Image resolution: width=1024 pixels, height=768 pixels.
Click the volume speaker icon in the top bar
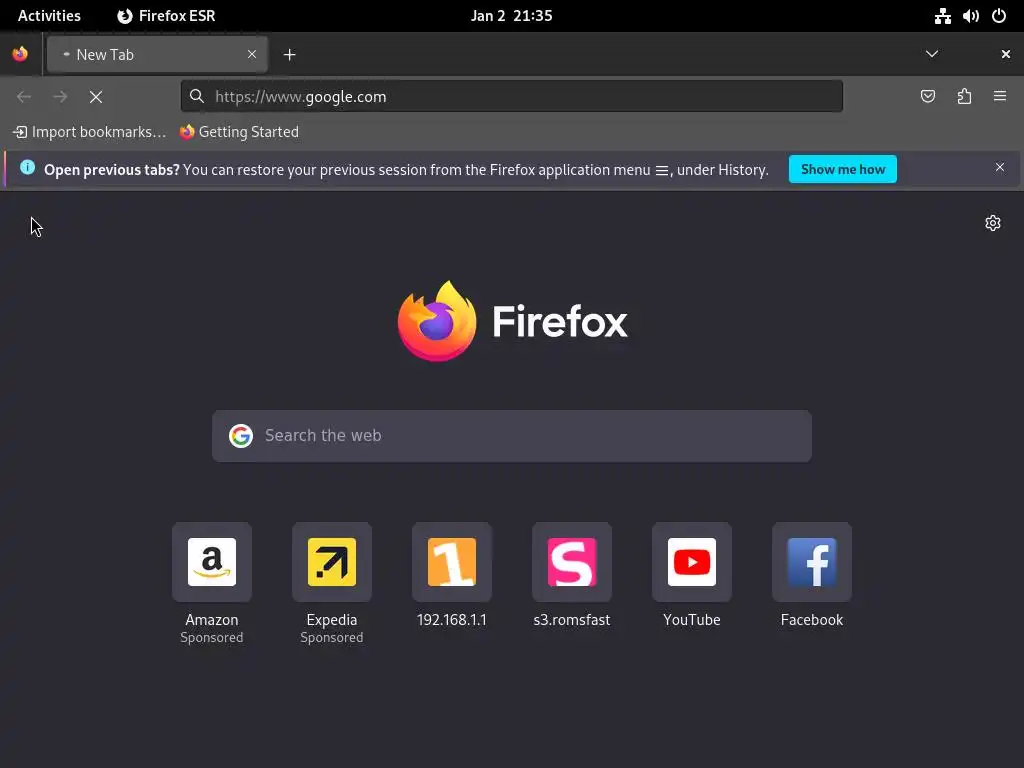[x=970, y=16]
